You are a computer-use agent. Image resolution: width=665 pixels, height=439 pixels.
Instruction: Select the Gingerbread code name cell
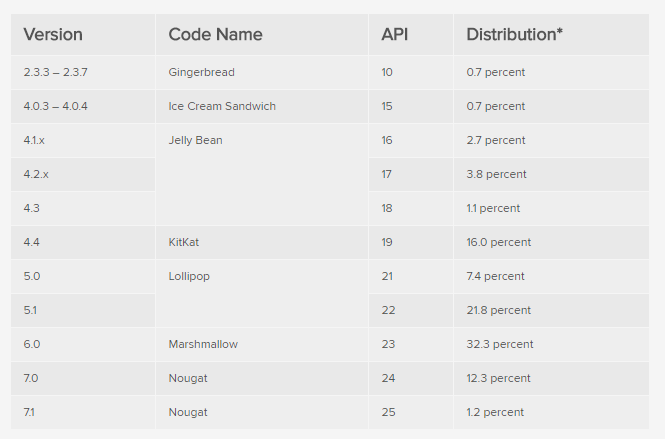(x=262, y=72)
